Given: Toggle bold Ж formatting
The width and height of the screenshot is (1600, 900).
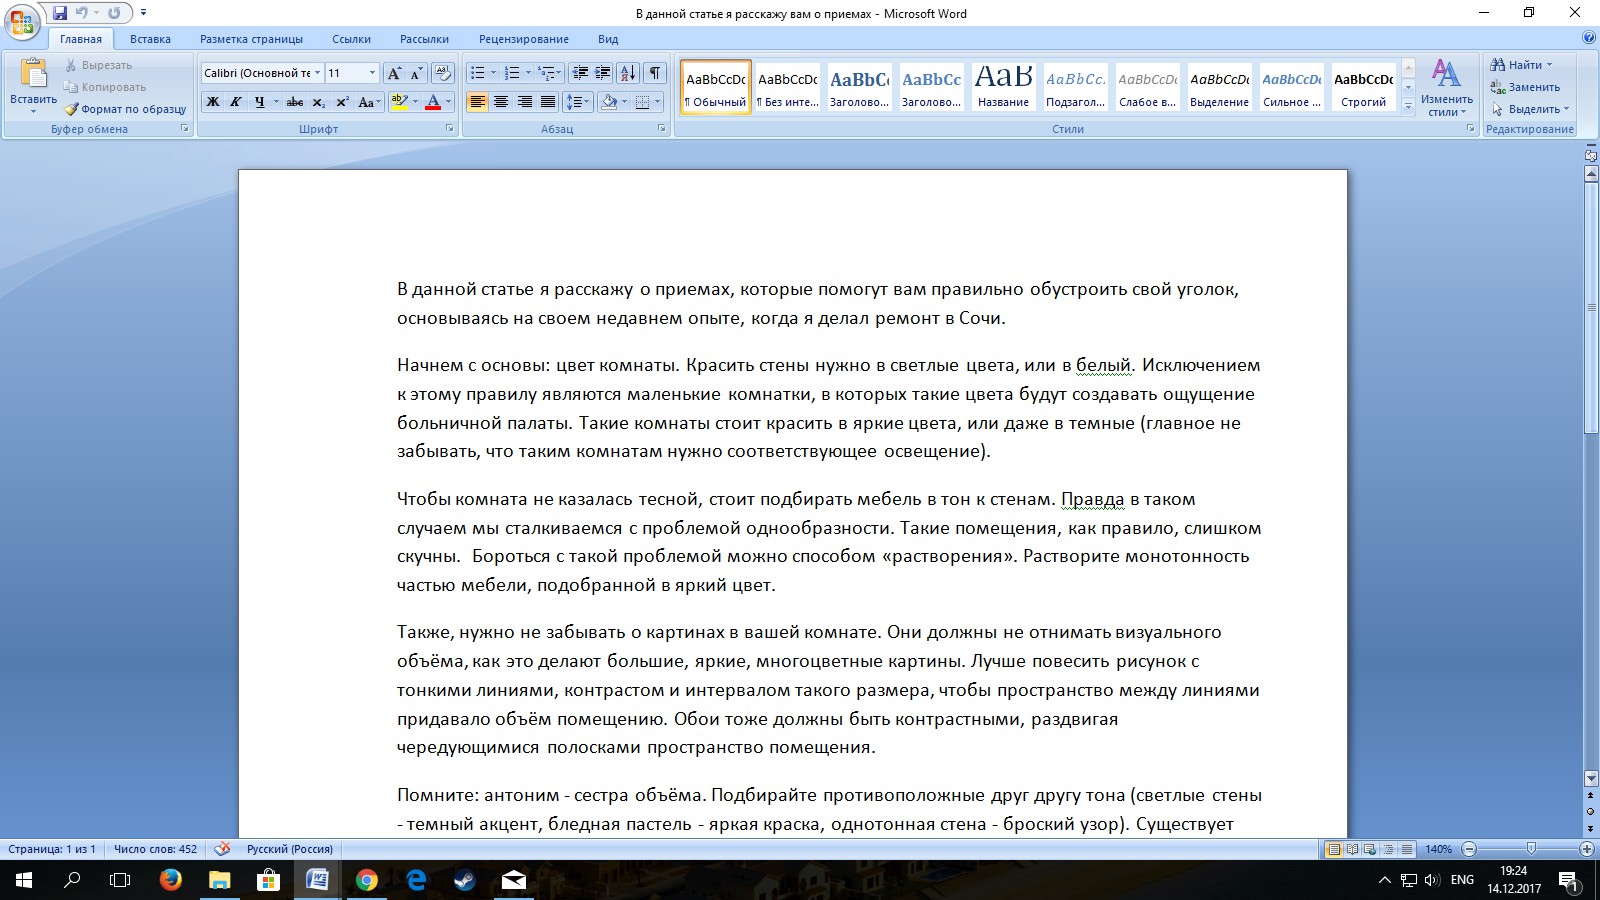Looking at the screenshot, I should [x=213, y=102].
